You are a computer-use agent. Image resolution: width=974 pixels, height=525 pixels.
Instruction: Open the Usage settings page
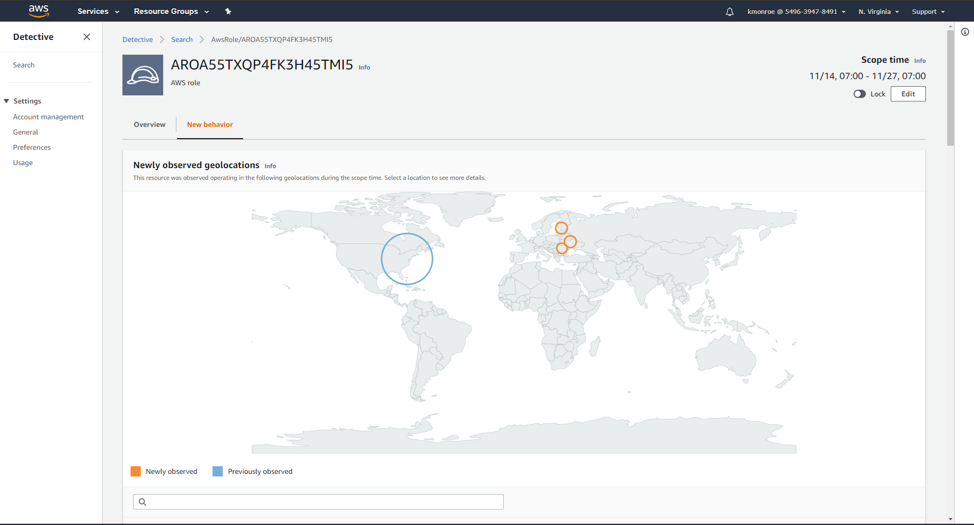[x=22, y=163]
